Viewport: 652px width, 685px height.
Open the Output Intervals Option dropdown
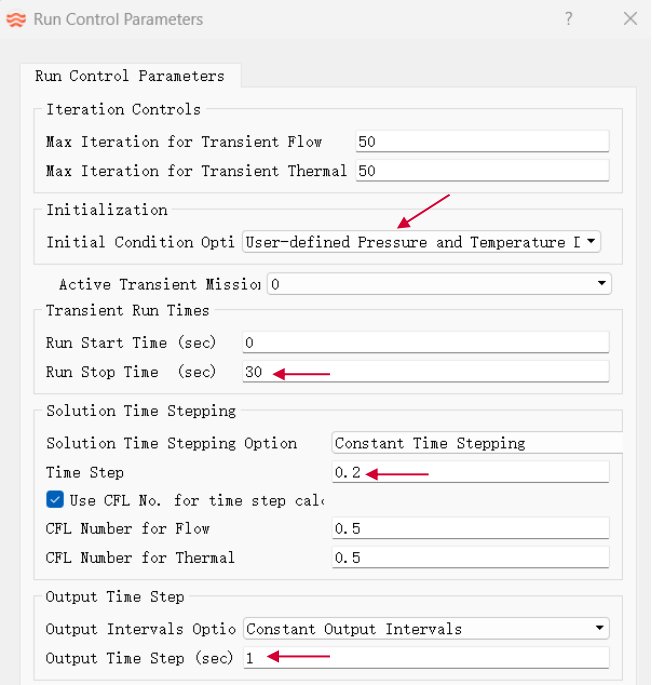[x=427, y=629]
